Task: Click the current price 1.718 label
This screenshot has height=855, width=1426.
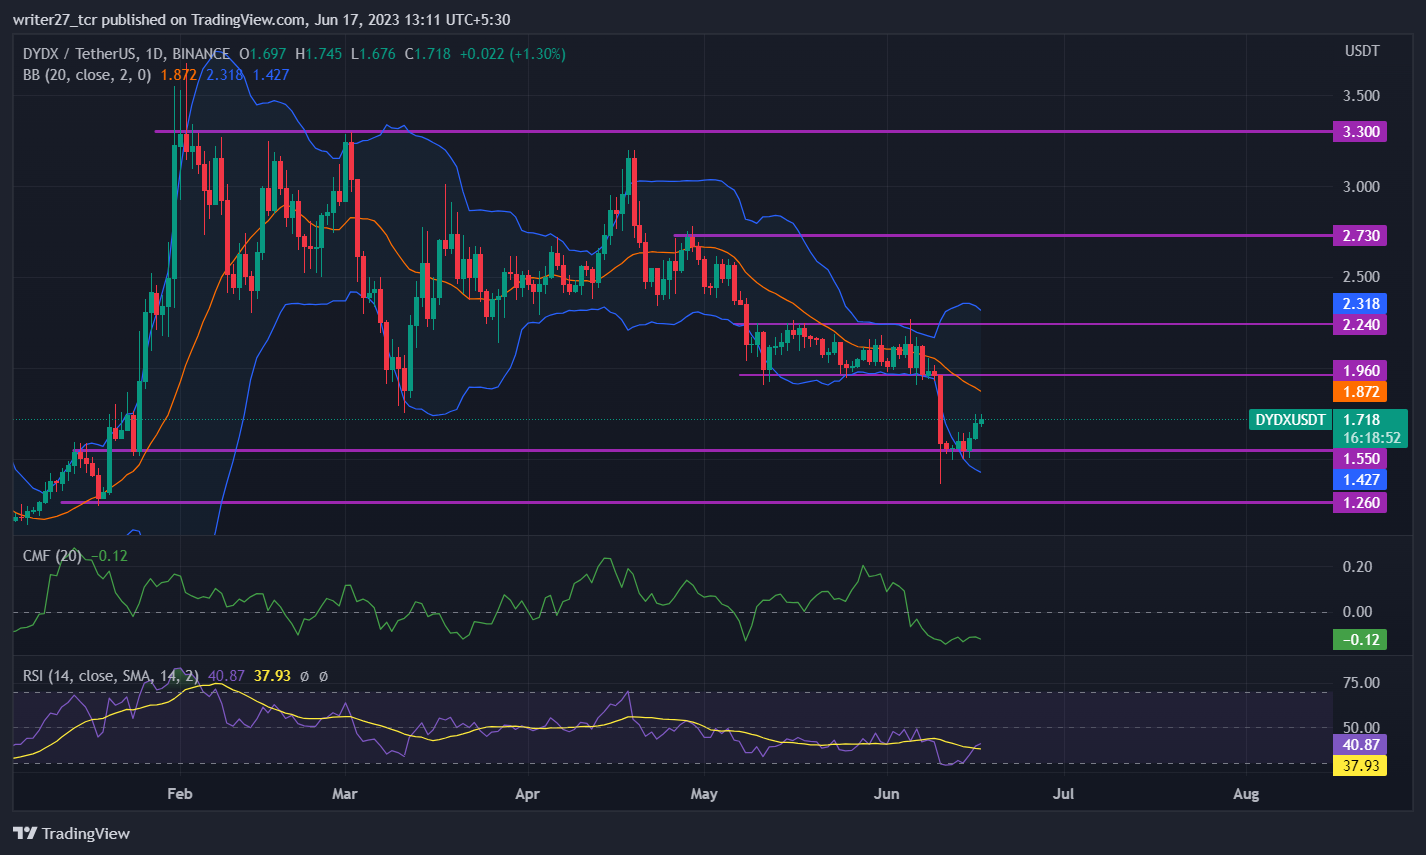Action: click(x=1362, y=420)
